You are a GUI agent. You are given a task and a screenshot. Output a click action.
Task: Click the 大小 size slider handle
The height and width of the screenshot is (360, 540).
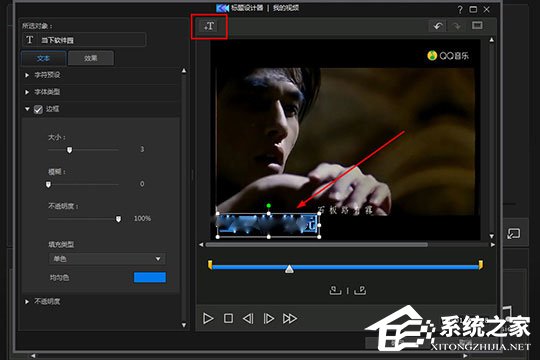[x=70, y=150]
